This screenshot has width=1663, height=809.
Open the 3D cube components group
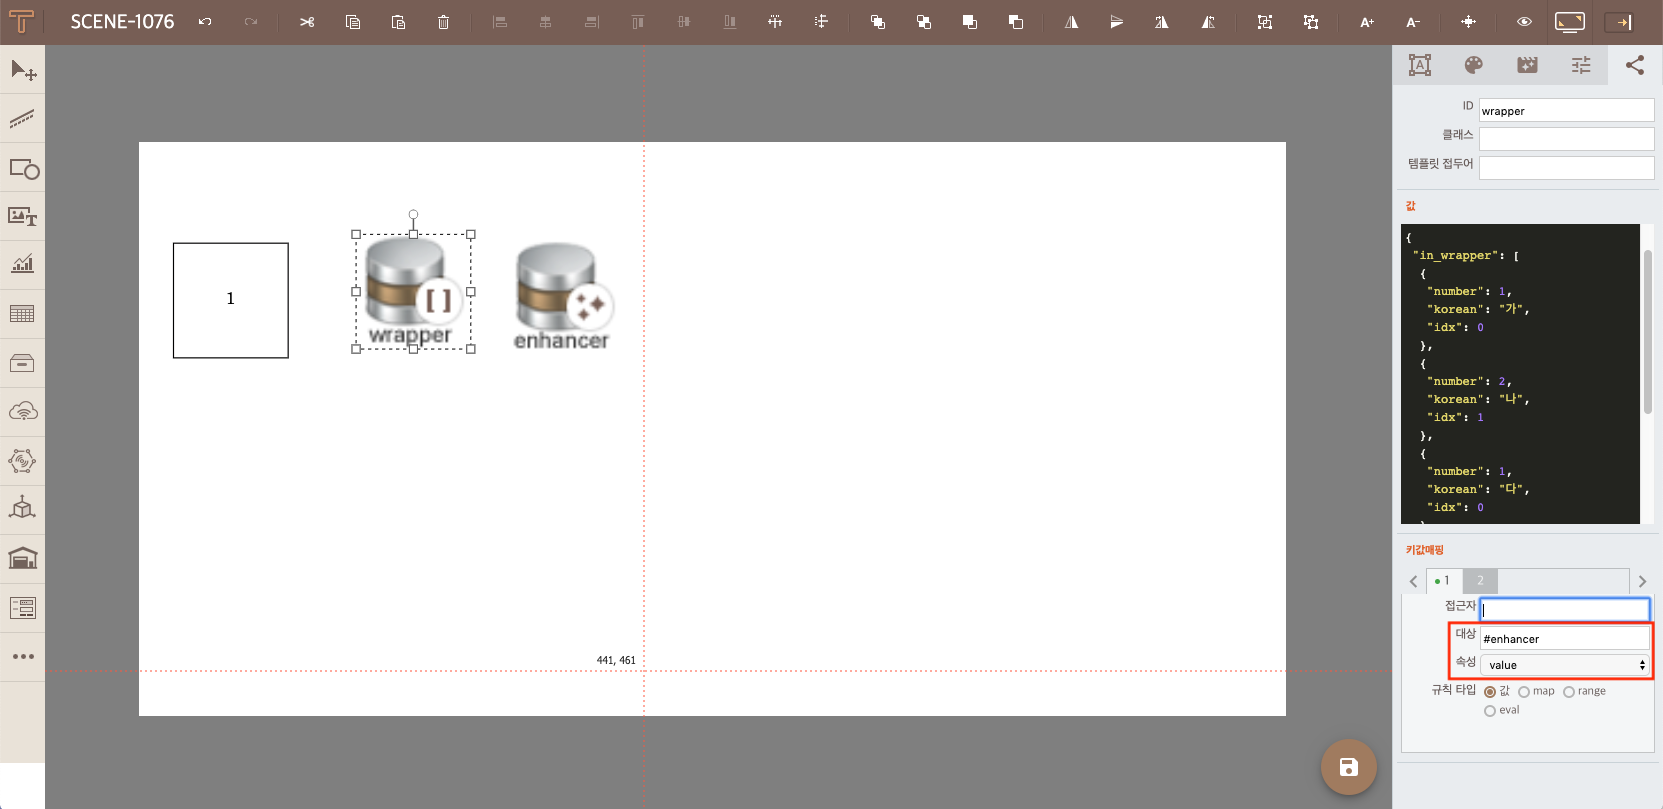pyautogui.click(x=23, y=509)
